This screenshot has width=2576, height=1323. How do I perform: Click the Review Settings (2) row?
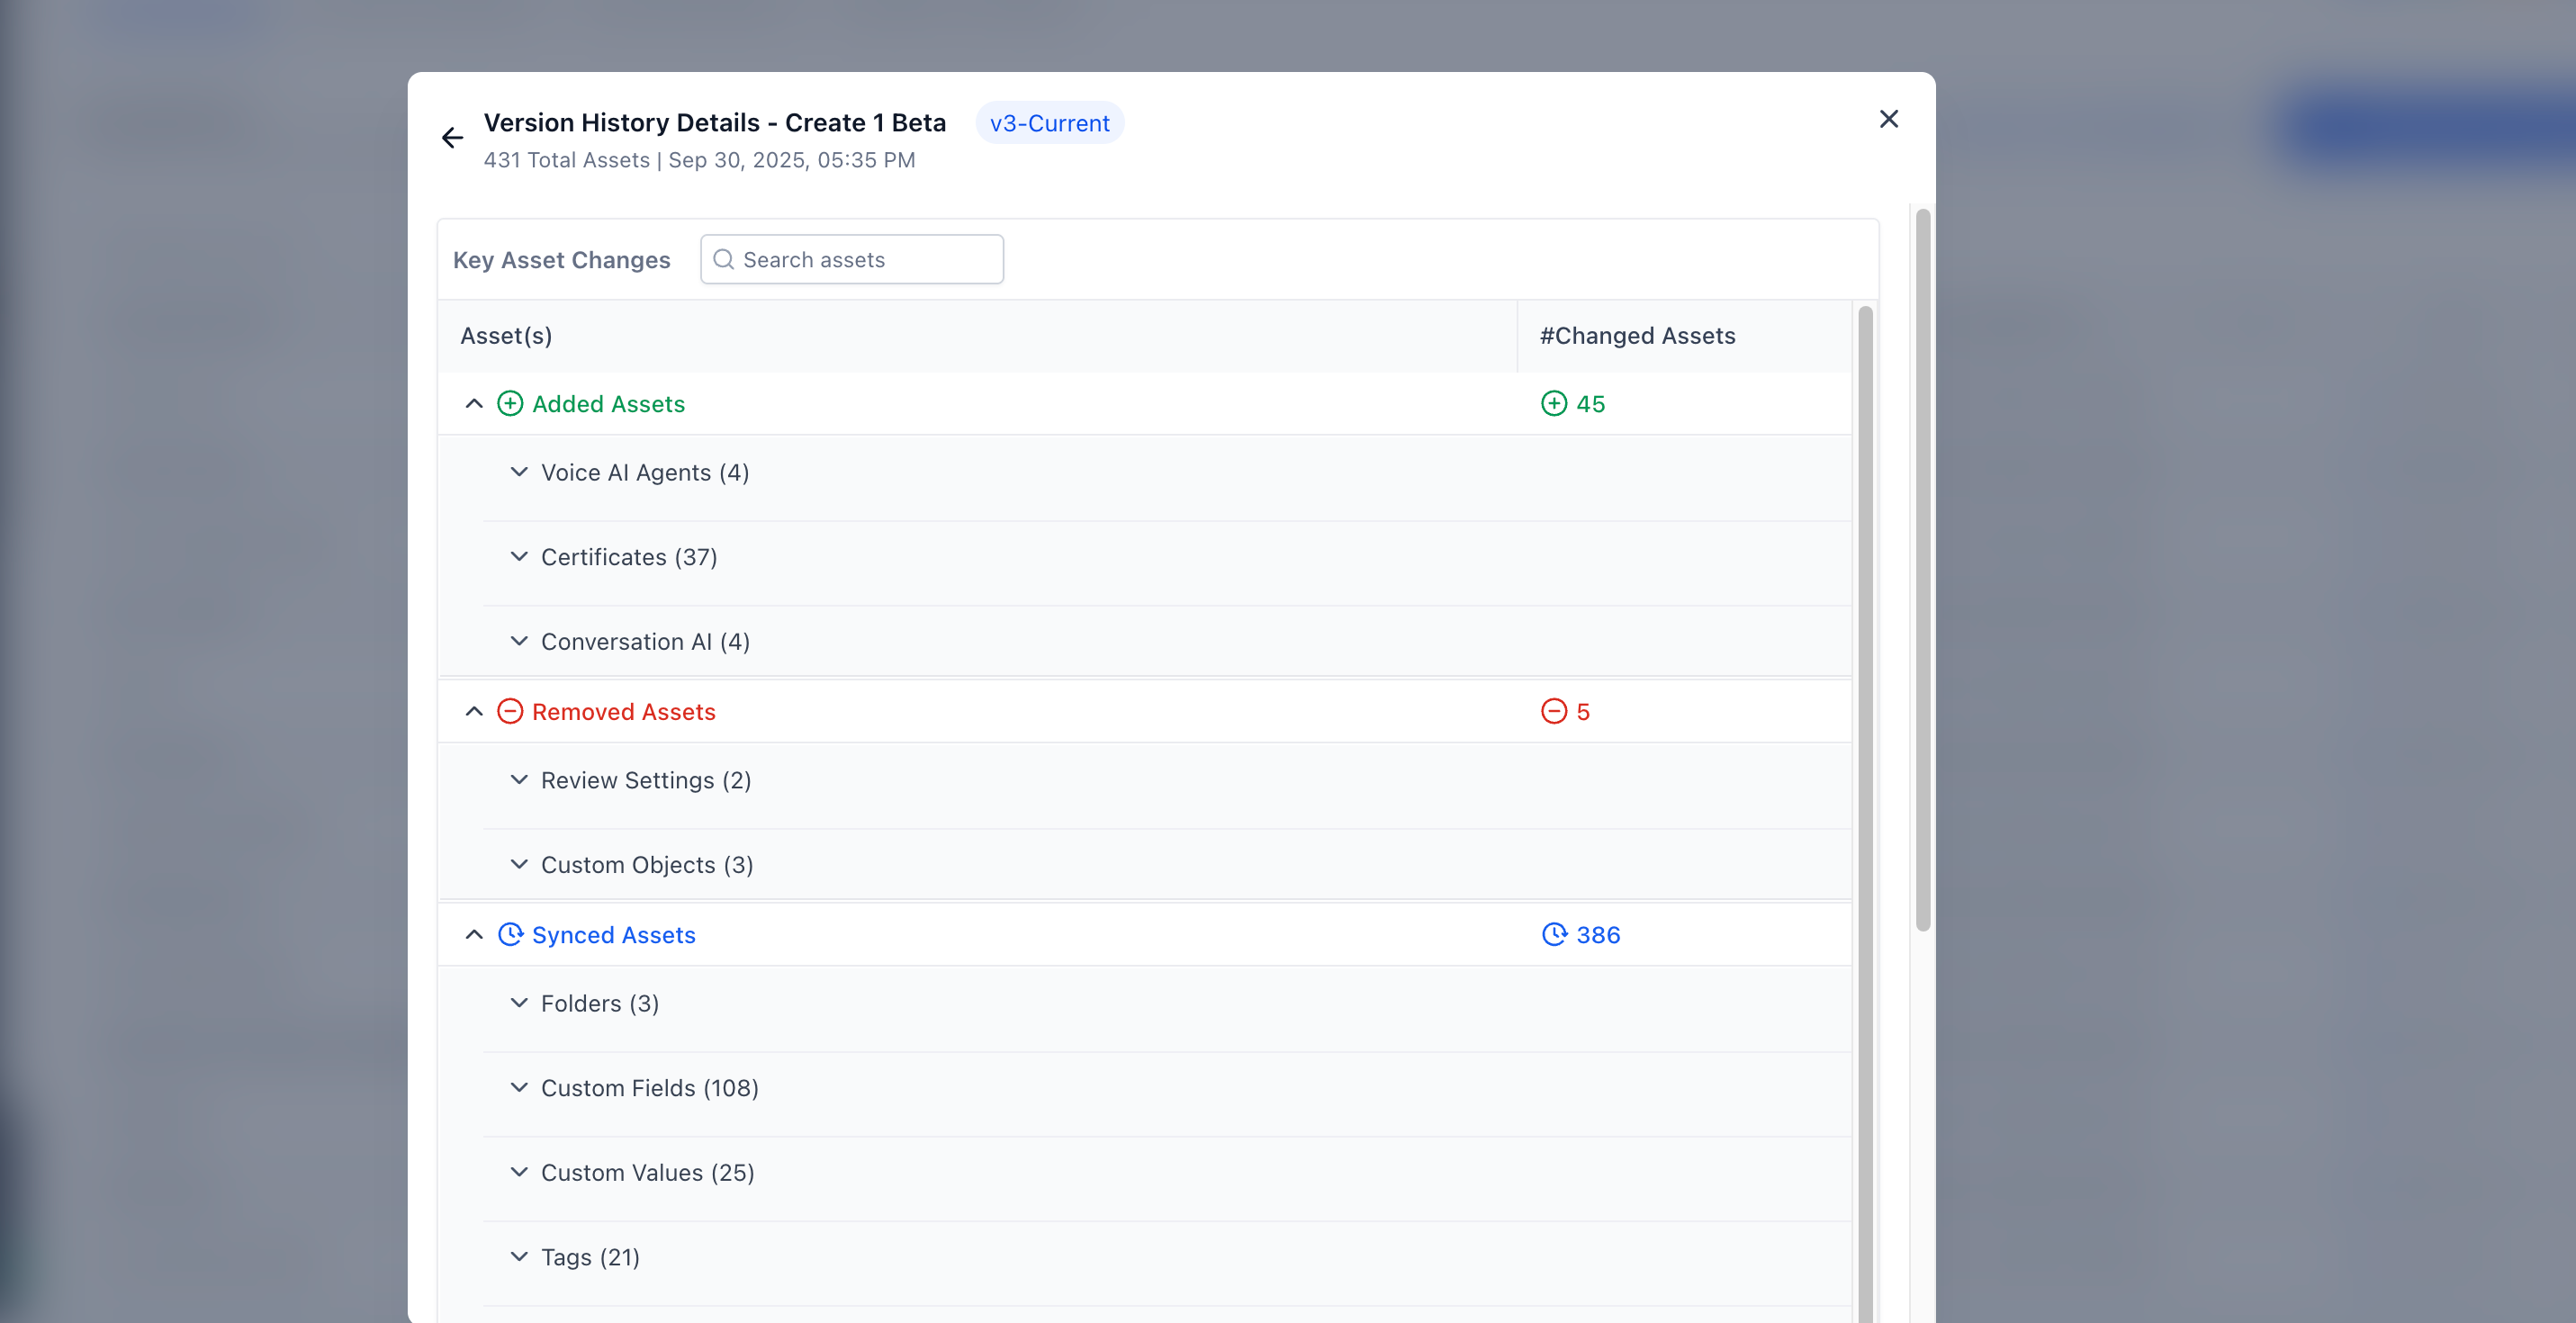(x=646, y=780)
